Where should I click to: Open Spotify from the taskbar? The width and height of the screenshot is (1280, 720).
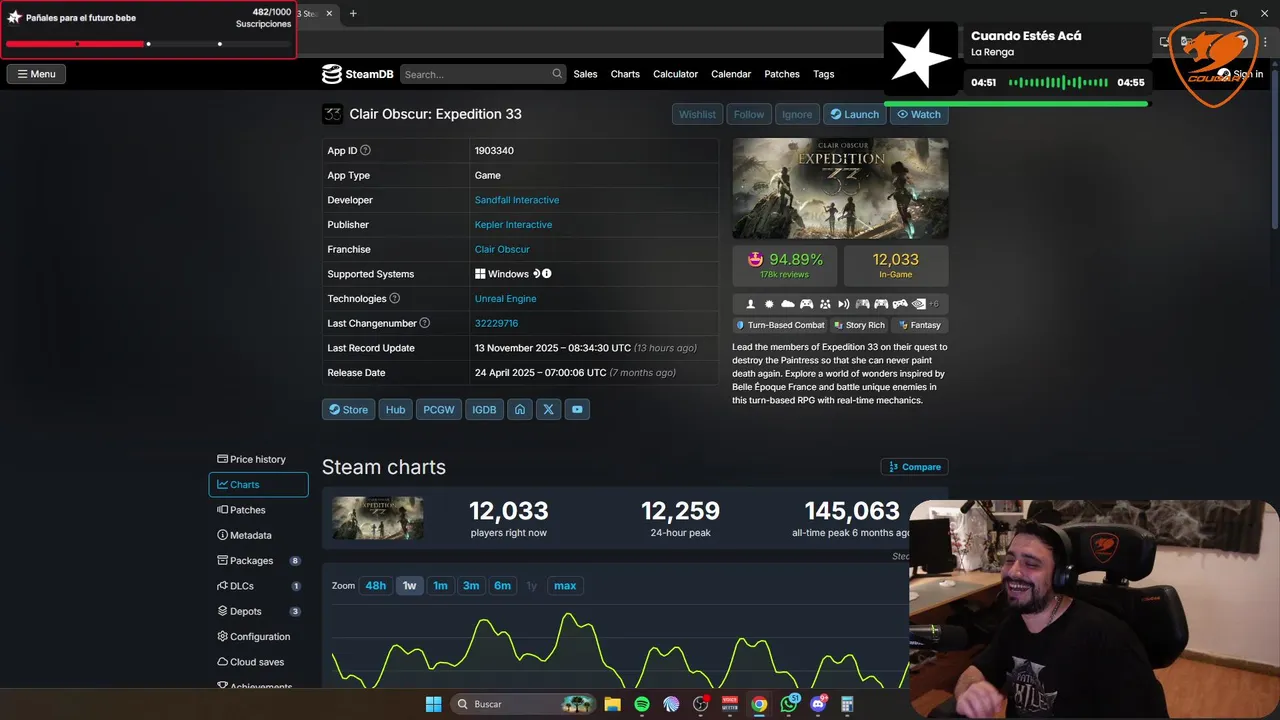(642, 704)
